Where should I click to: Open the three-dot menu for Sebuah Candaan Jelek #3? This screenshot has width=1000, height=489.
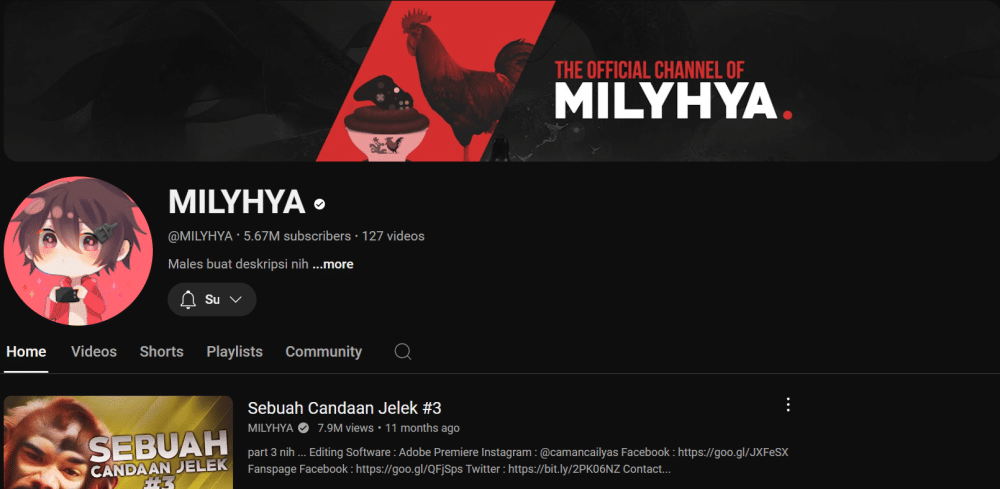coord(788,405)
